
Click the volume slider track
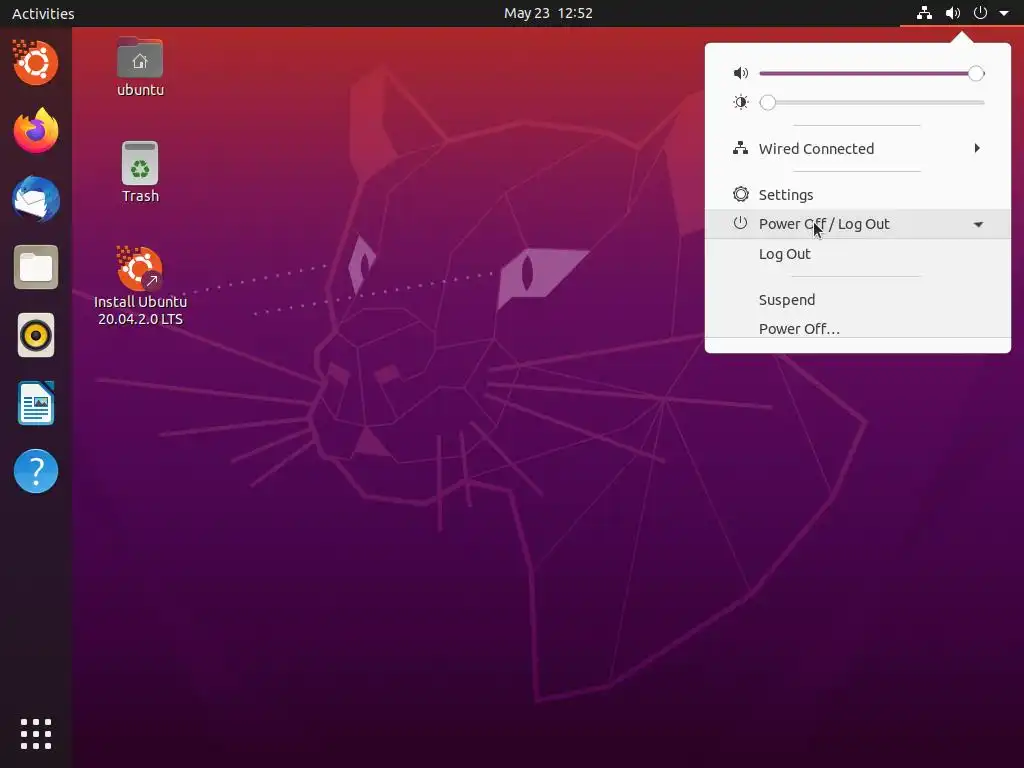click(872, 73)
